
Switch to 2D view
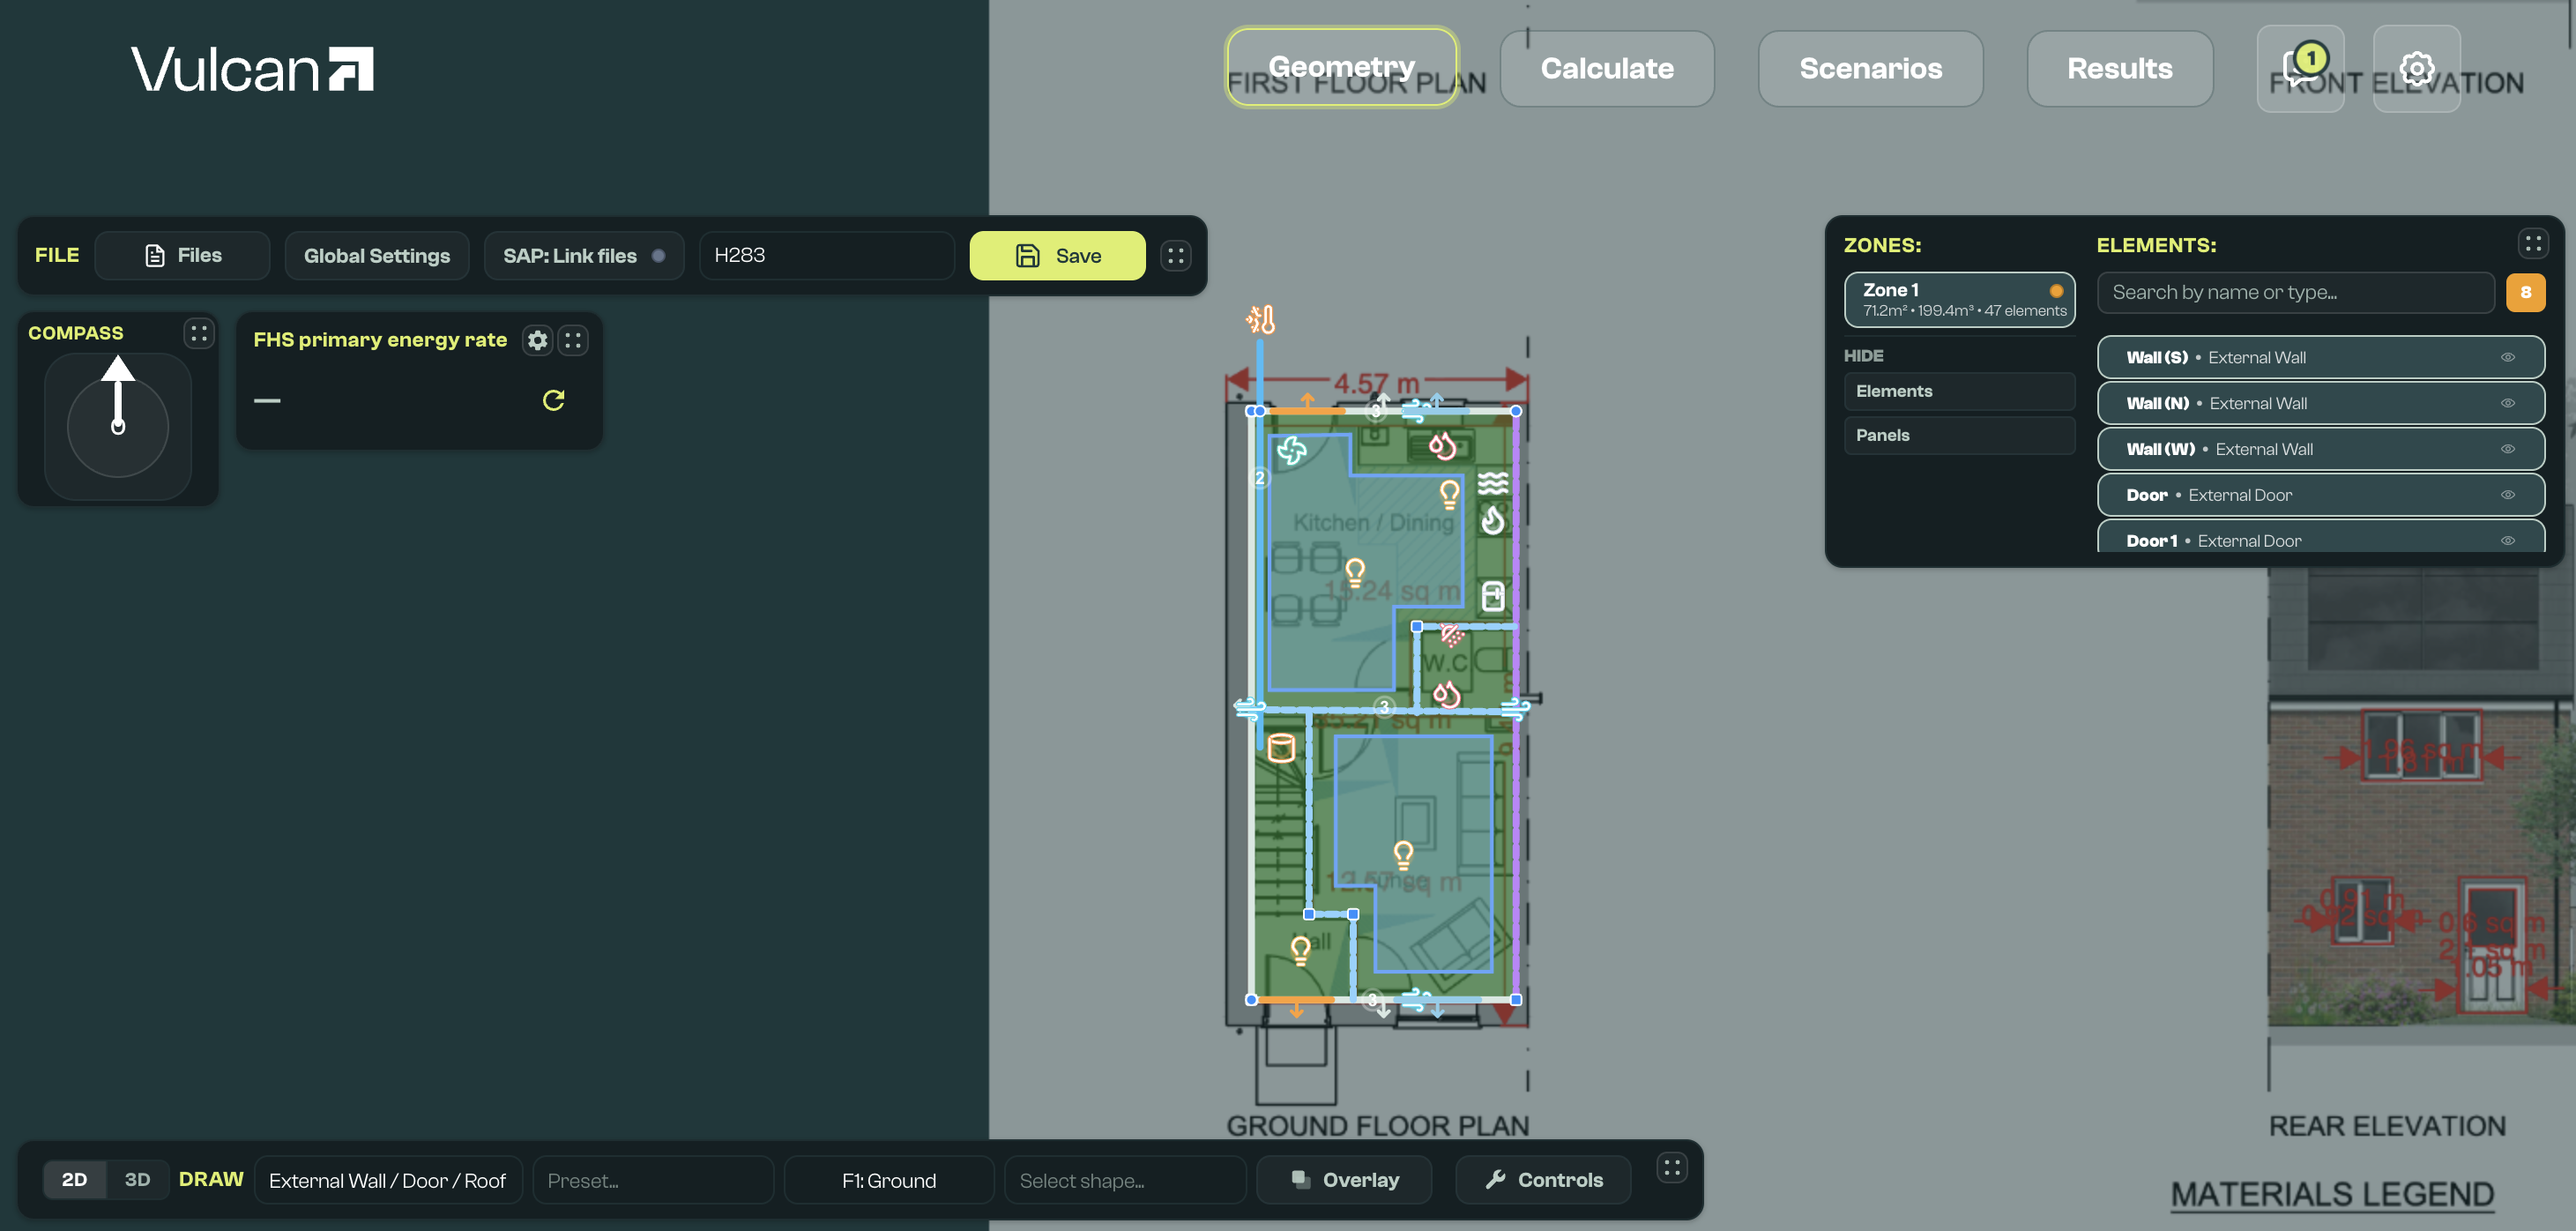[x=74, y=1180]
